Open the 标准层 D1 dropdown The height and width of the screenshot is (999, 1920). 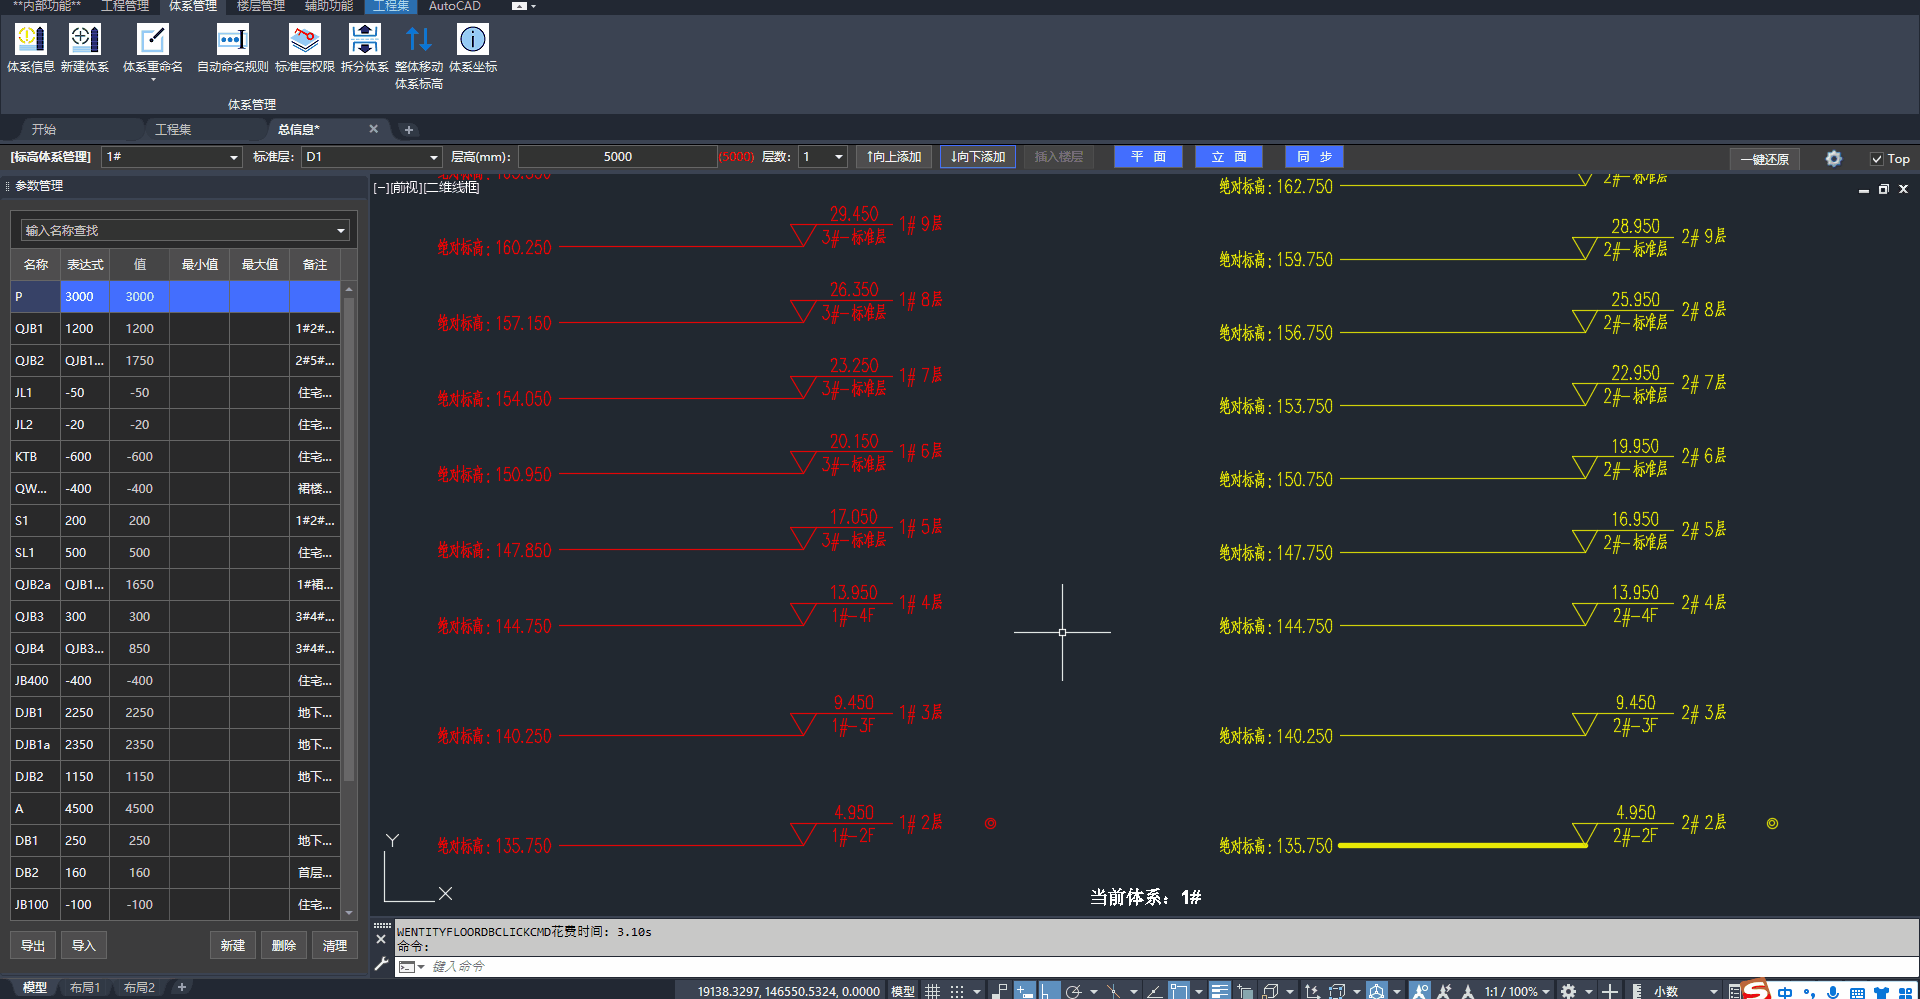pyautogui.click(x=433, y=157)
